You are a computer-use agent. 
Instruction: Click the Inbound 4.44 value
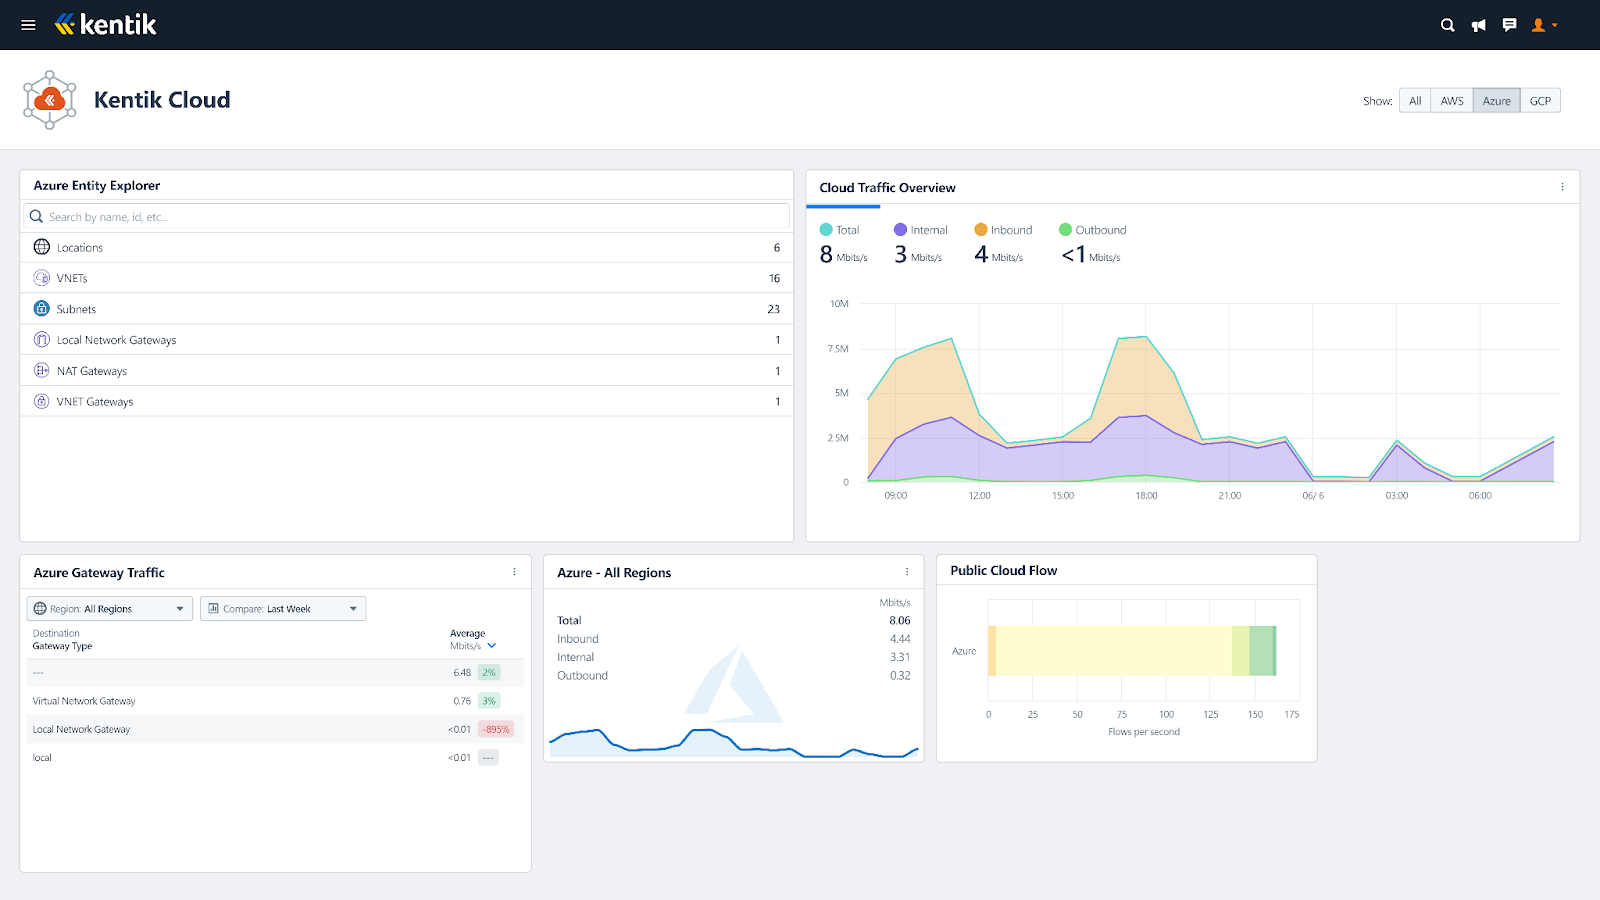(900, 639)
